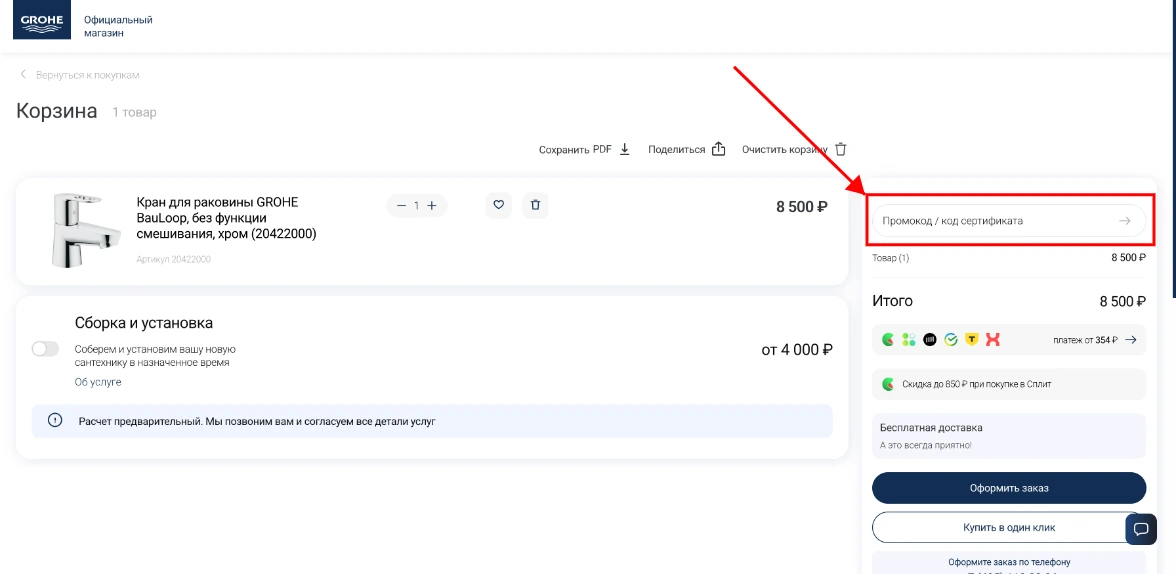Increase faucet quantity with the plus button
1176x574 pixels.
click(x=432, y=206)
